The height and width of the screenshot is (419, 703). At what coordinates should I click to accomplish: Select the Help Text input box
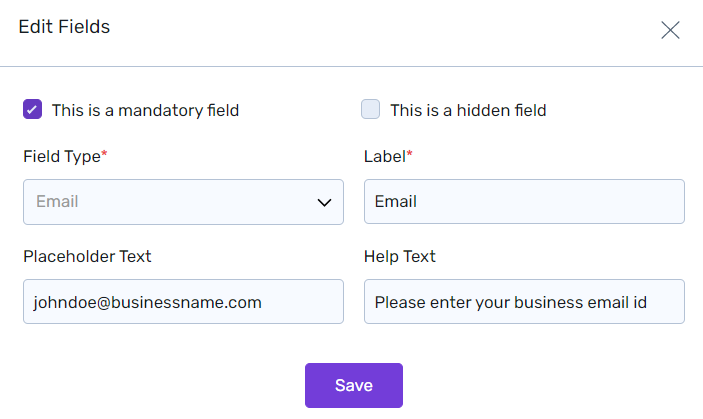click(524, 302)
